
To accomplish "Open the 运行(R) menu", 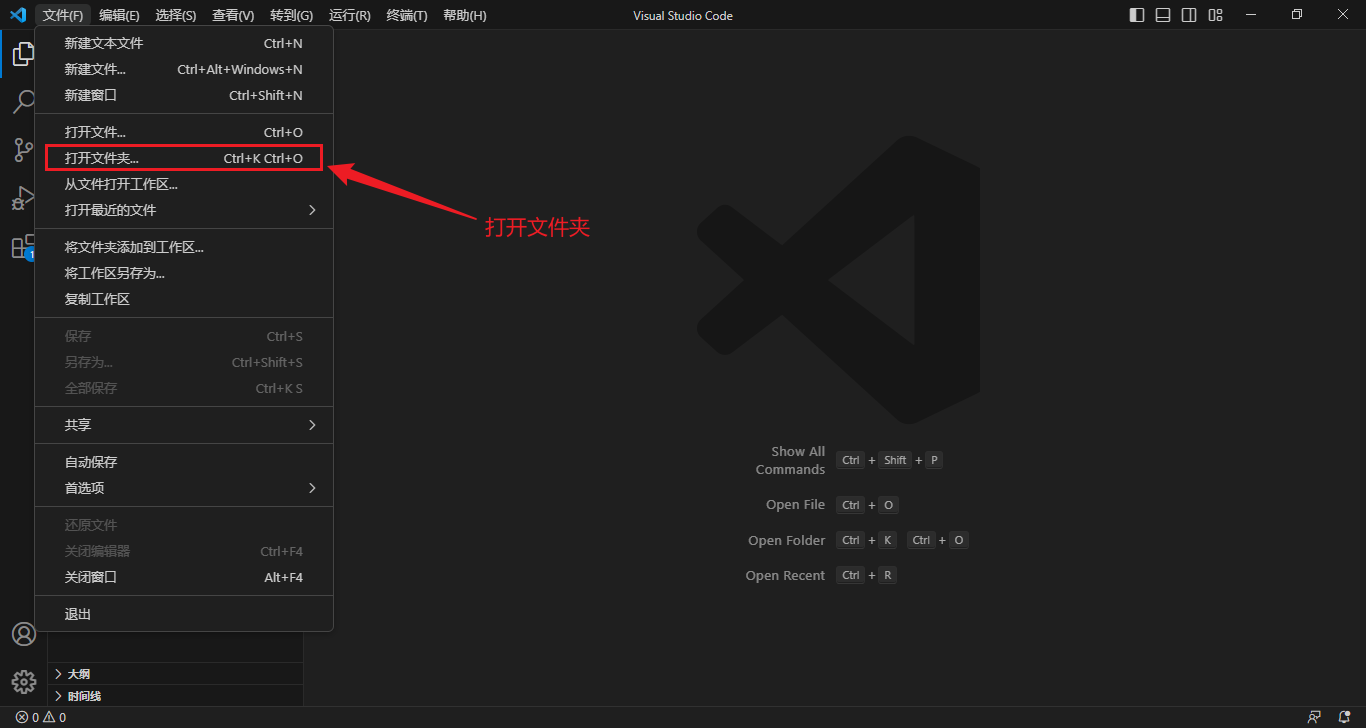I will (x=349, y=15).
